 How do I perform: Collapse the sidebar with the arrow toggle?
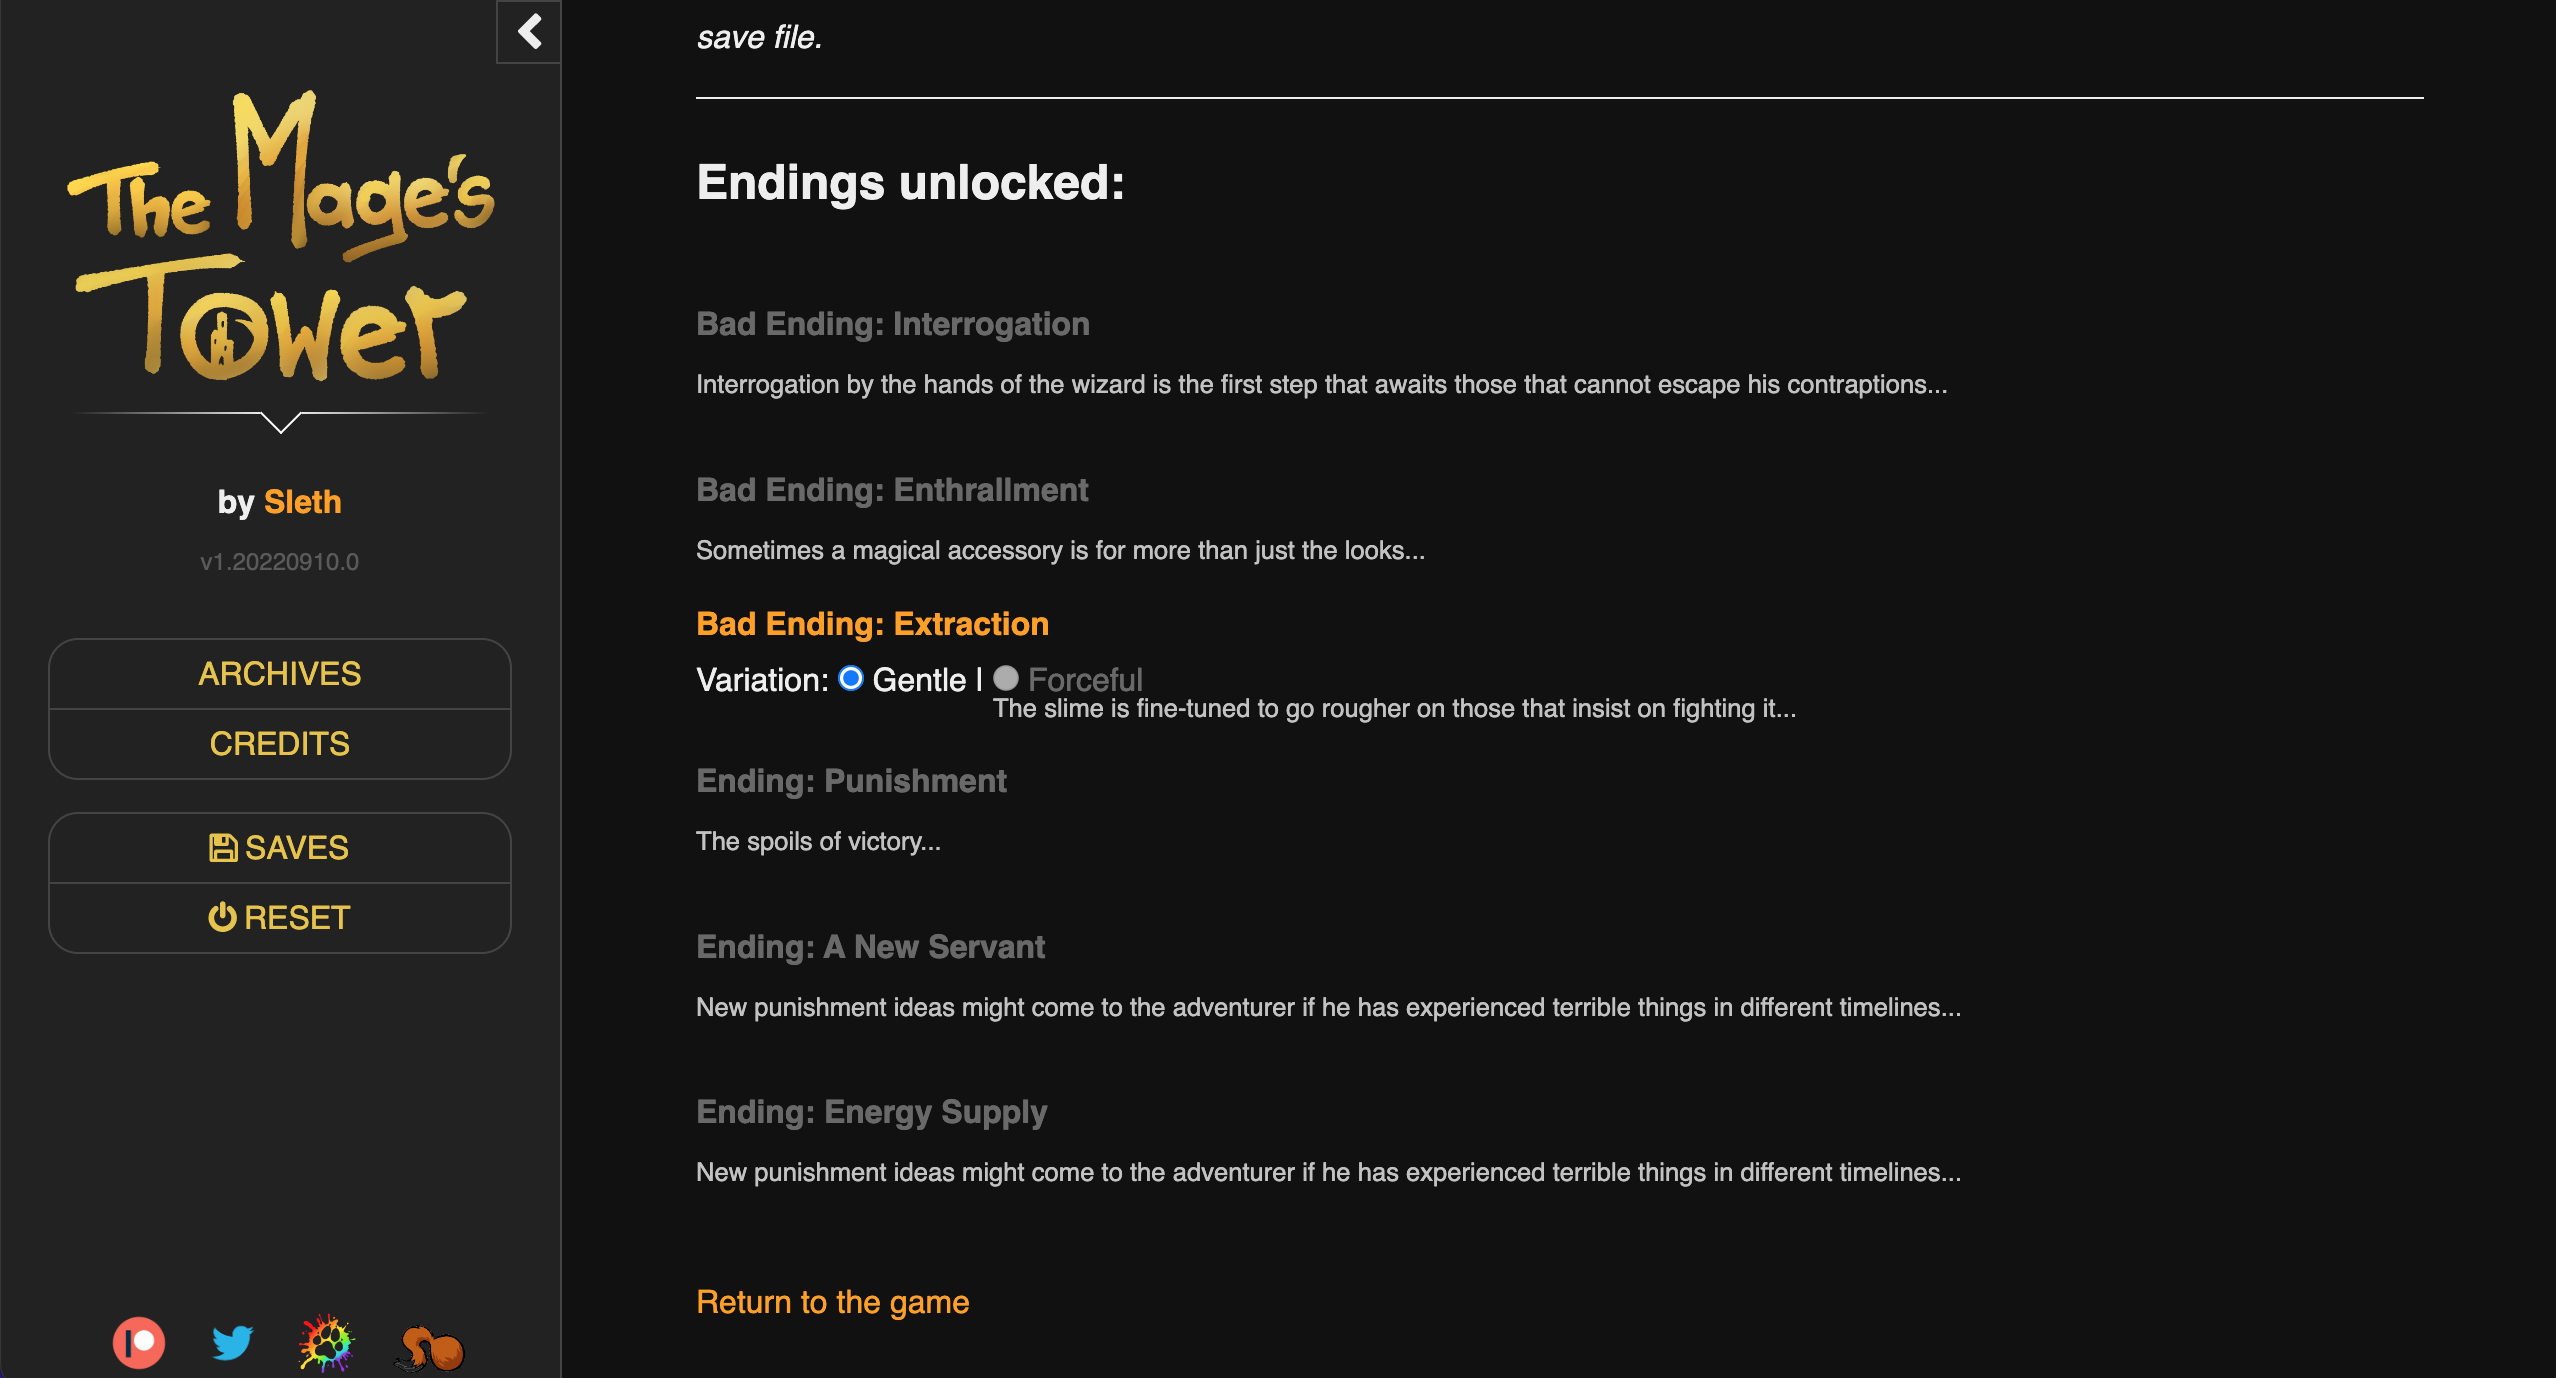pyautogui.click(x=529, y=32)
